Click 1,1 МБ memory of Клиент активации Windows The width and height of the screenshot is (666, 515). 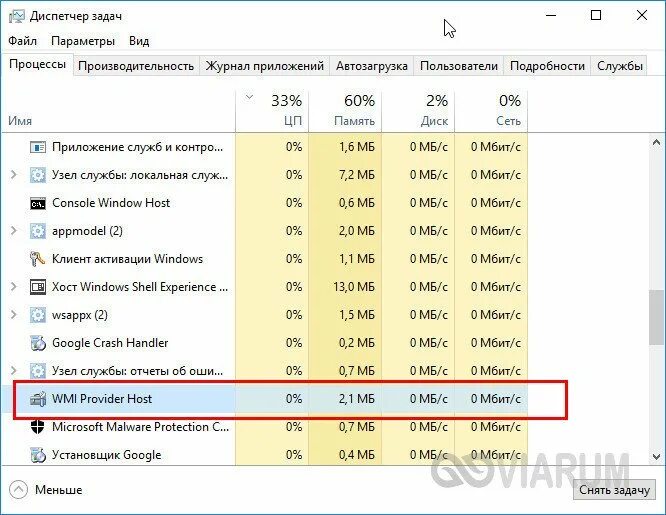357,259
